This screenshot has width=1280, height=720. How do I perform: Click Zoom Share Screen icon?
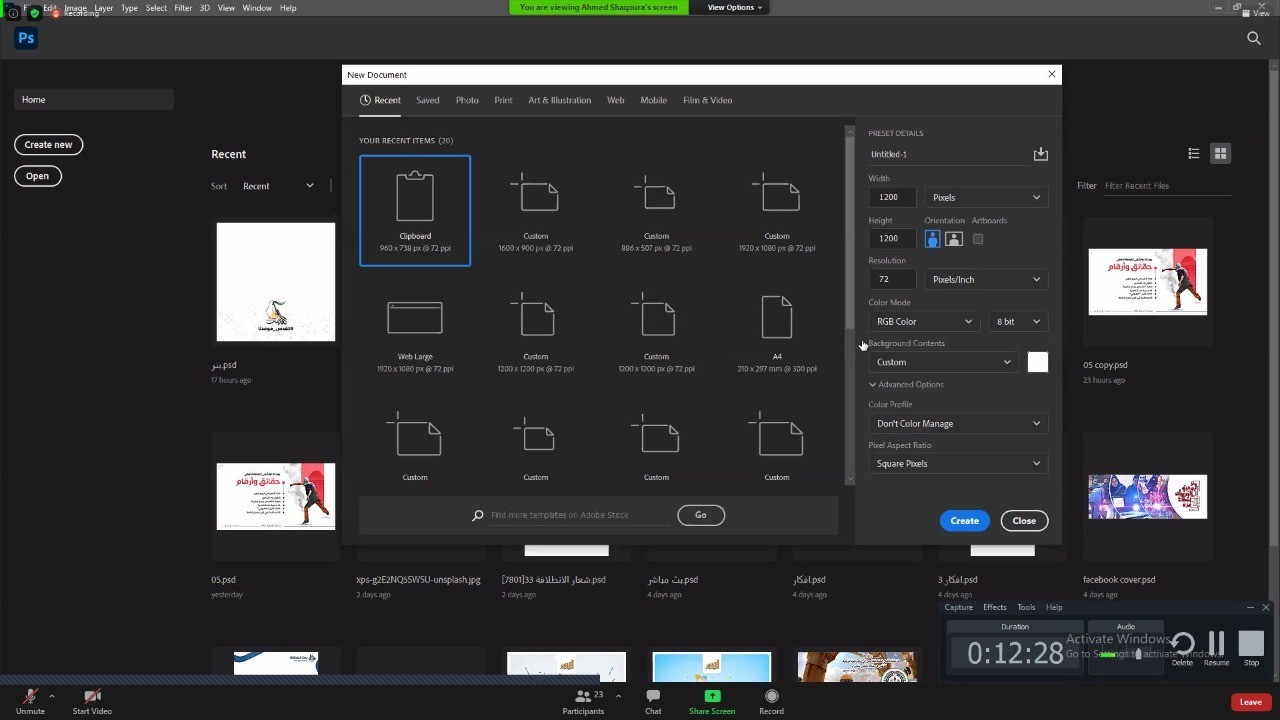point(712,697)
